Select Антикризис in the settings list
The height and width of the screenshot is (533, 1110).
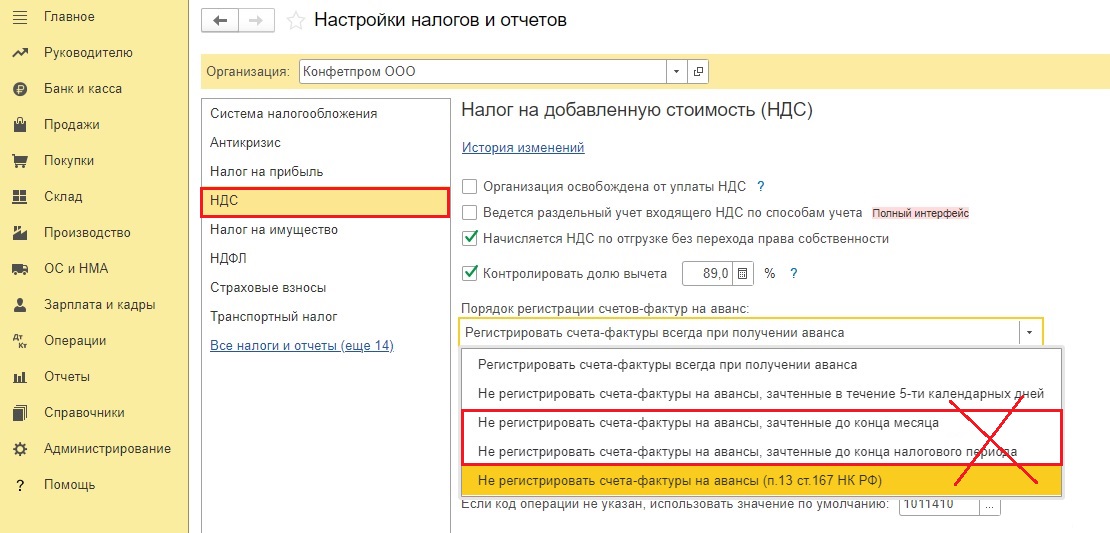(x=326, y=142)
